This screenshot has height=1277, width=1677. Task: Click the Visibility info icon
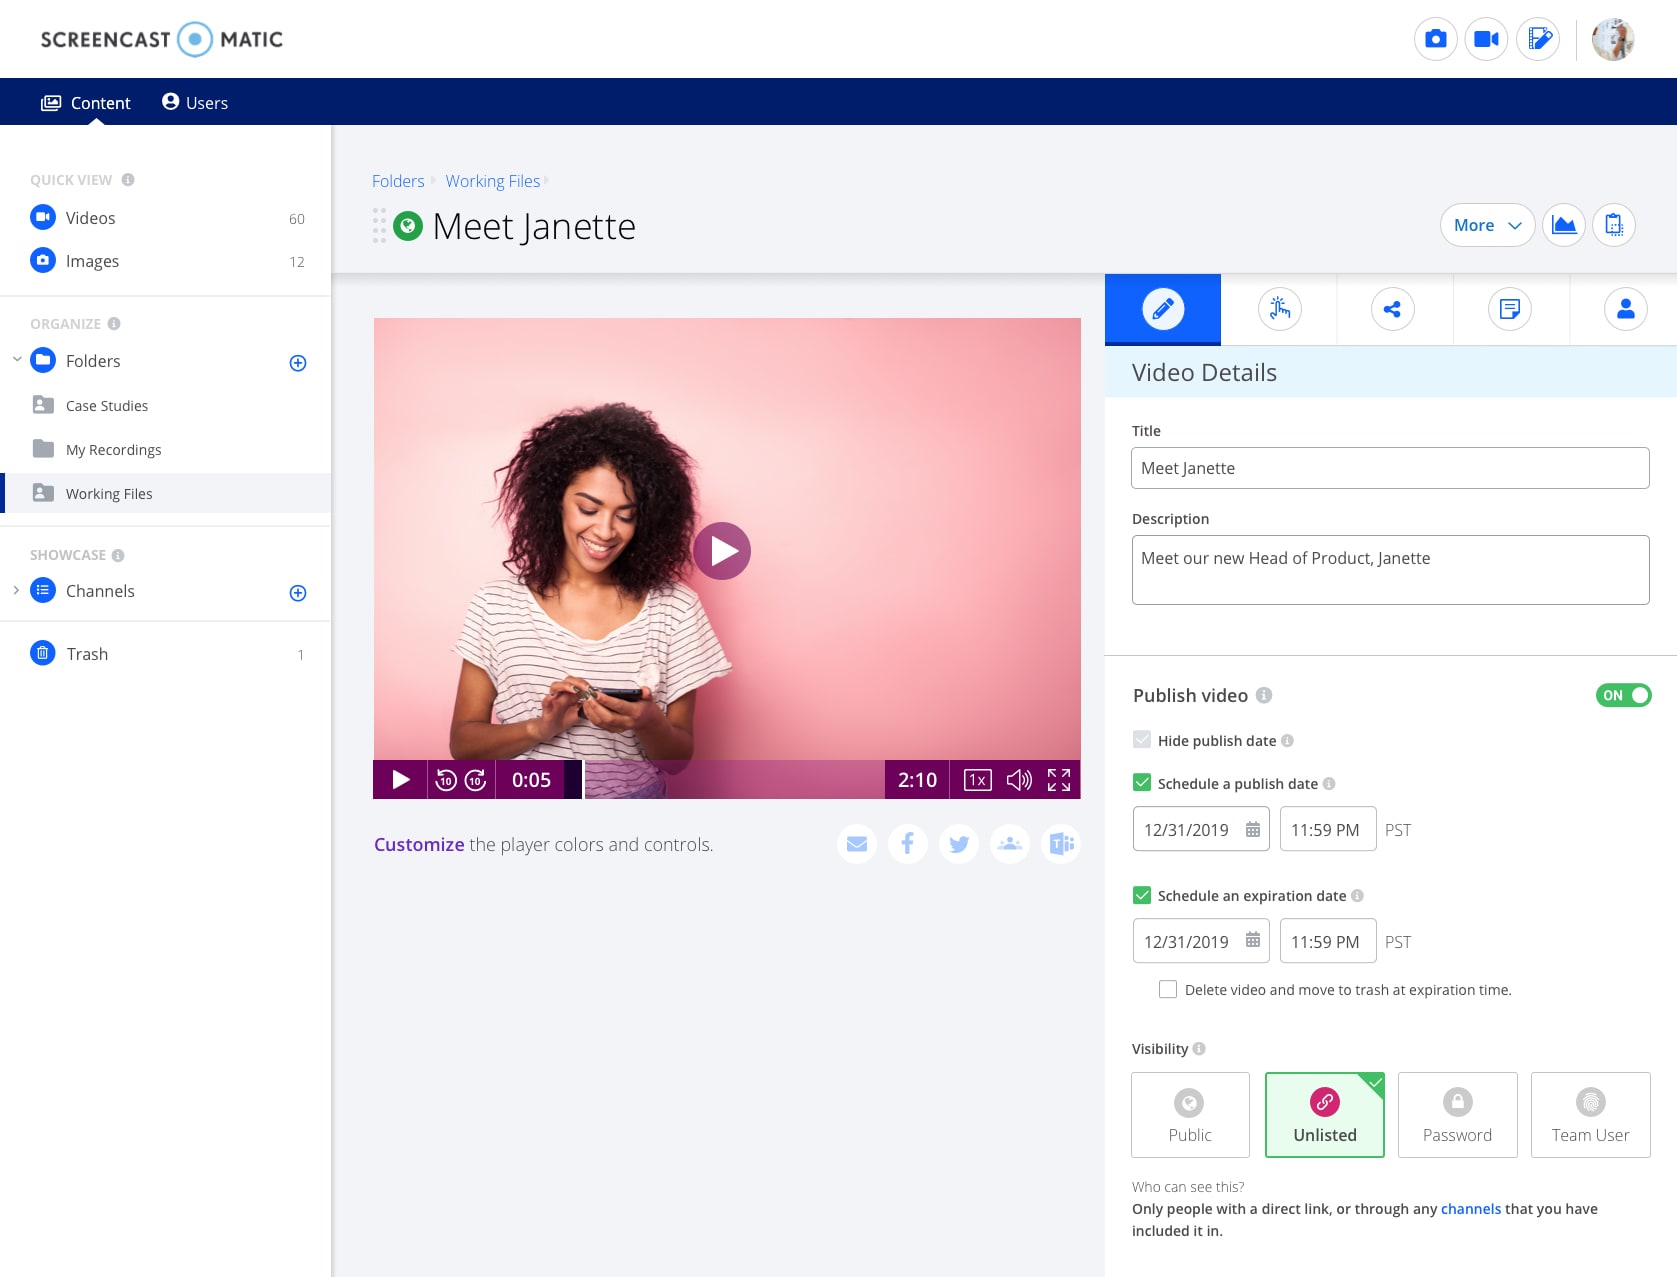pyautogui.click(x=1199, y=1049)
